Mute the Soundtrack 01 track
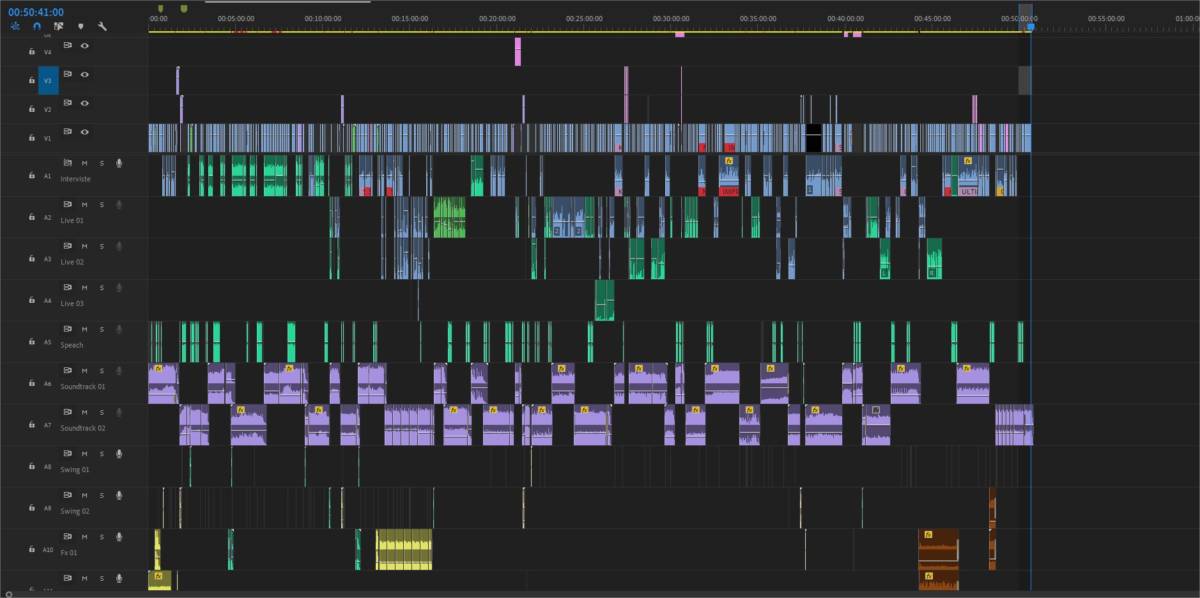Image resolution: width=1200 pixels, height=598 pixels. click(84, 370)
